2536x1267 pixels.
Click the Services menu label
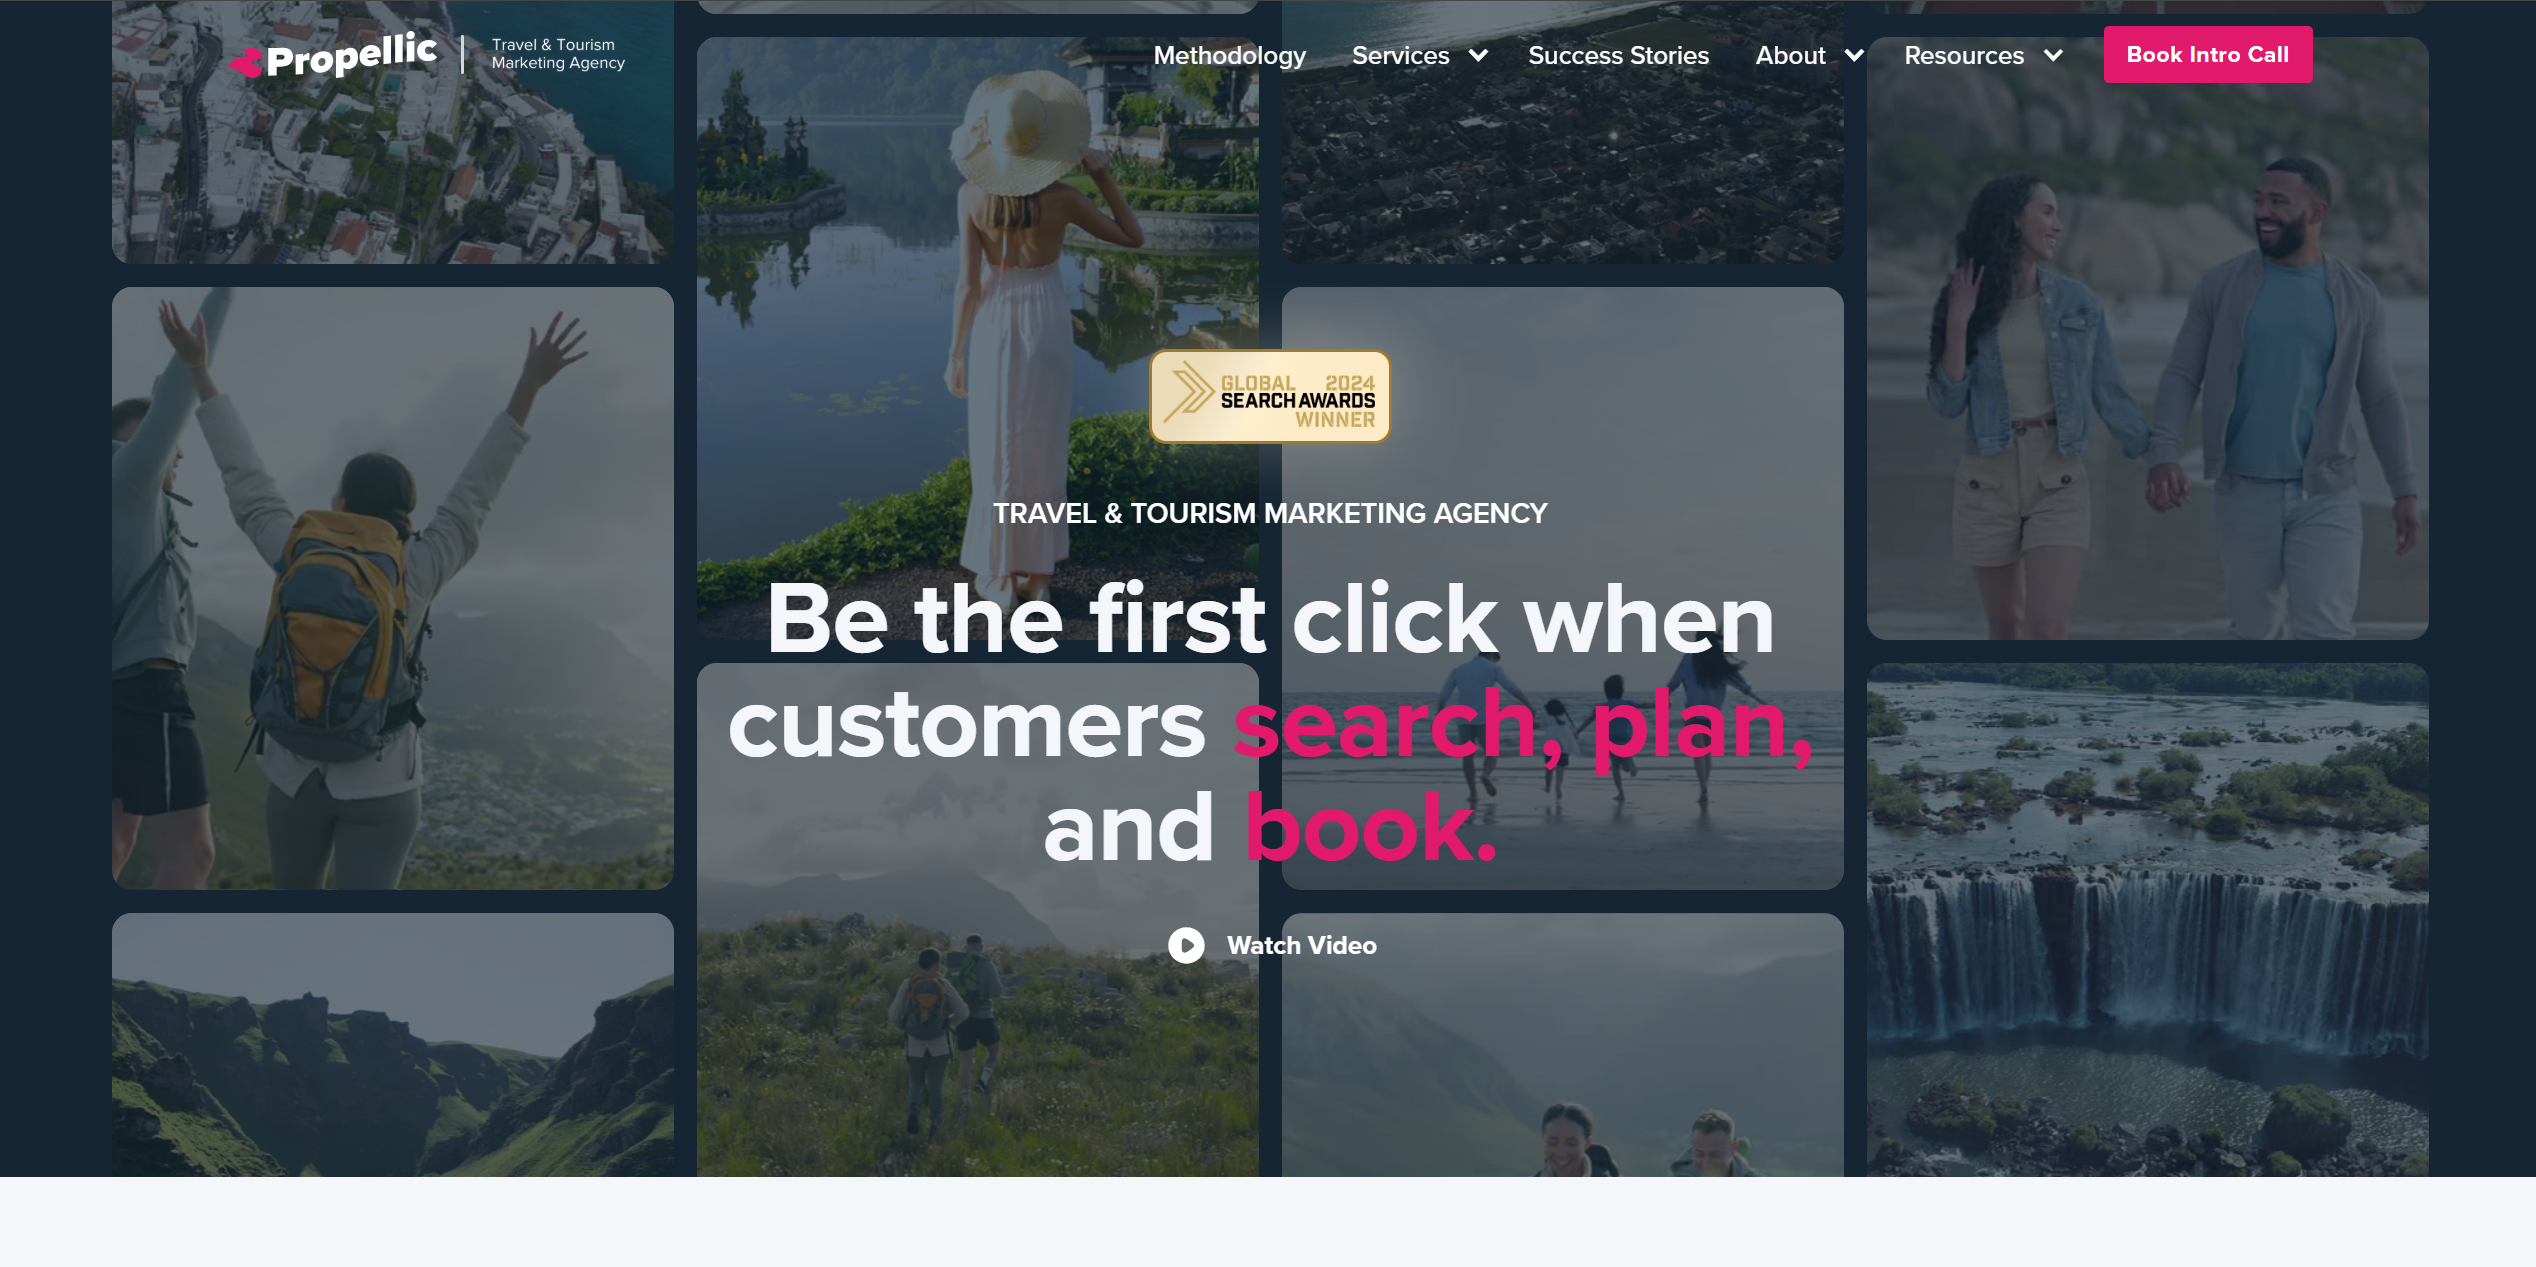pyautogui.click(x=1400, y=56)
